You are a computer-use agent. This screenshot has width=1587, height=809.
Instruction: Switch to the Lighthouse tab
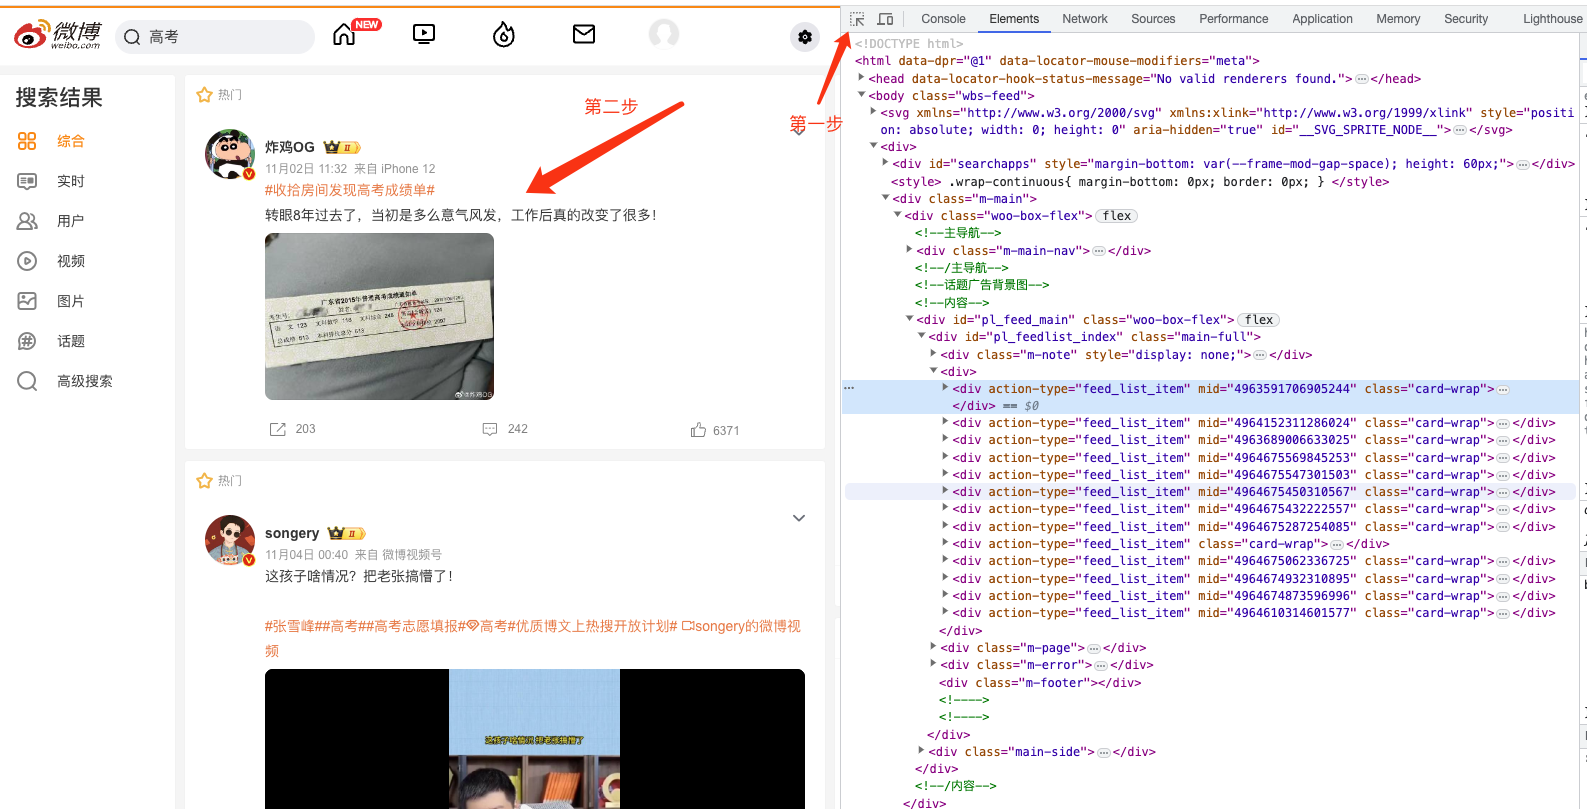tap(1552, 19)
